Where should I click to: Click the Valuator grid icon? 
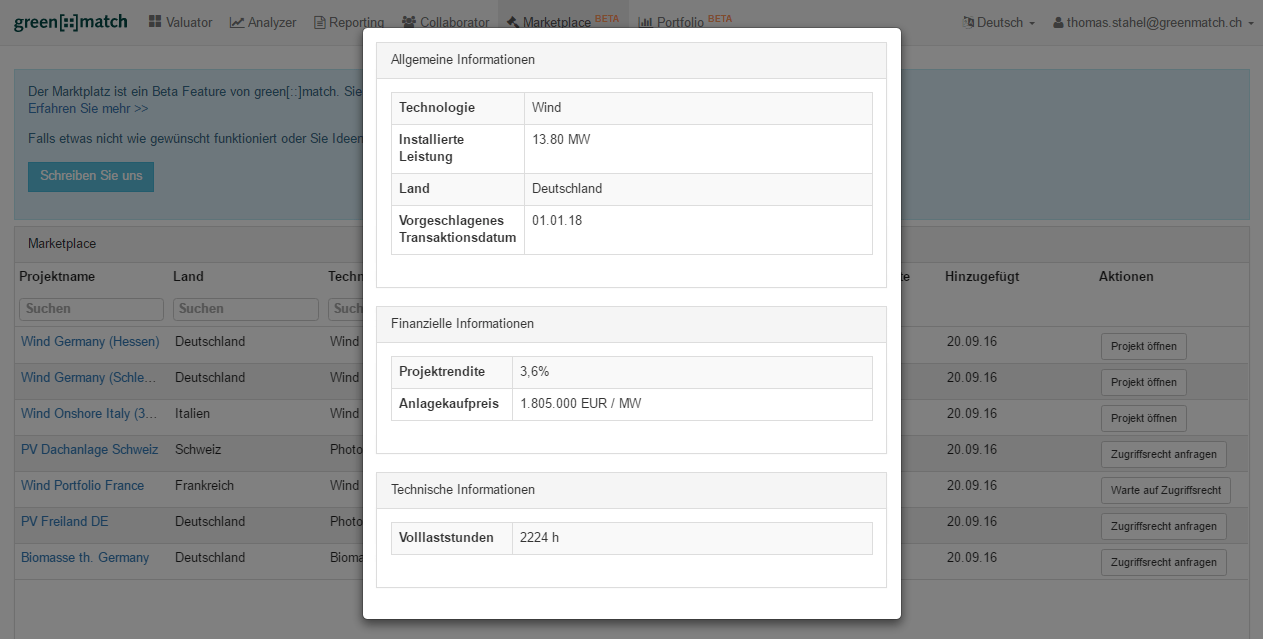click(155, 22)
